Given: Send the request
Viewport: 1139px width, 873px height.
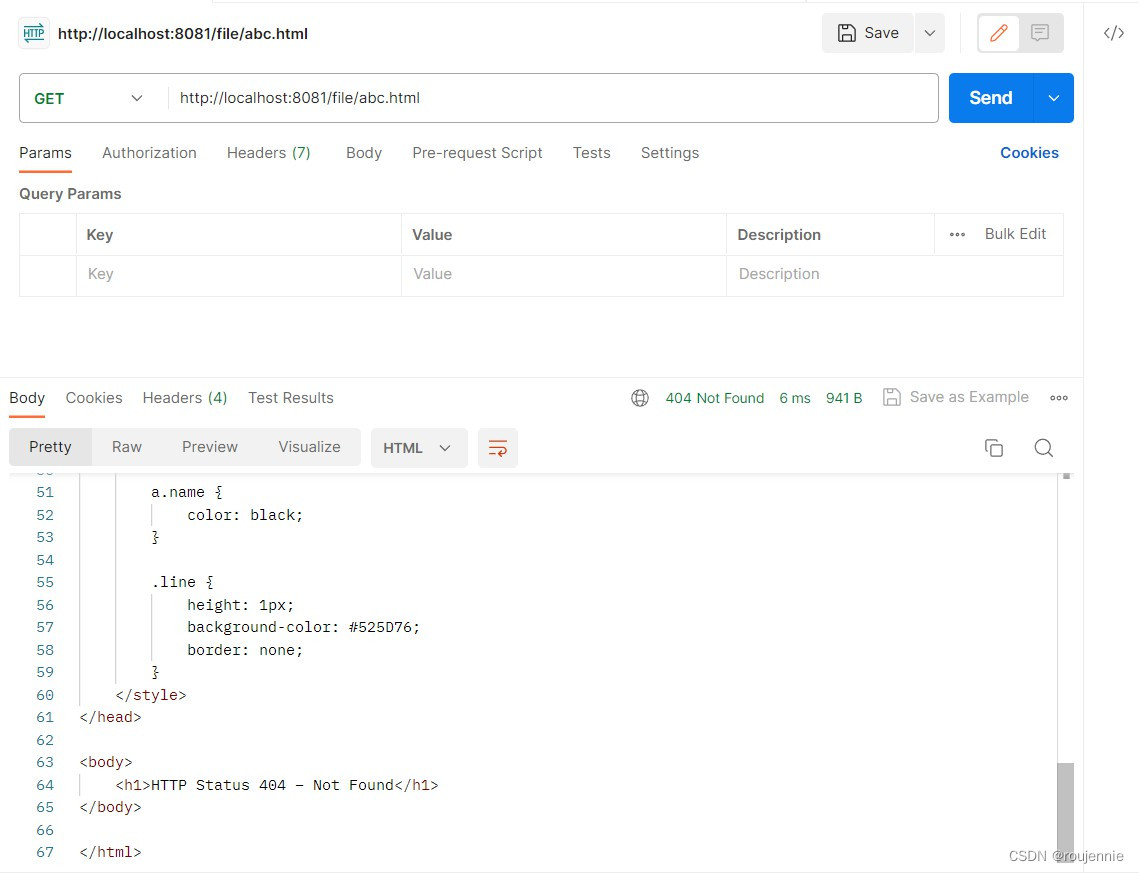Looking at the screenshot, I should [x=989, y=97].
